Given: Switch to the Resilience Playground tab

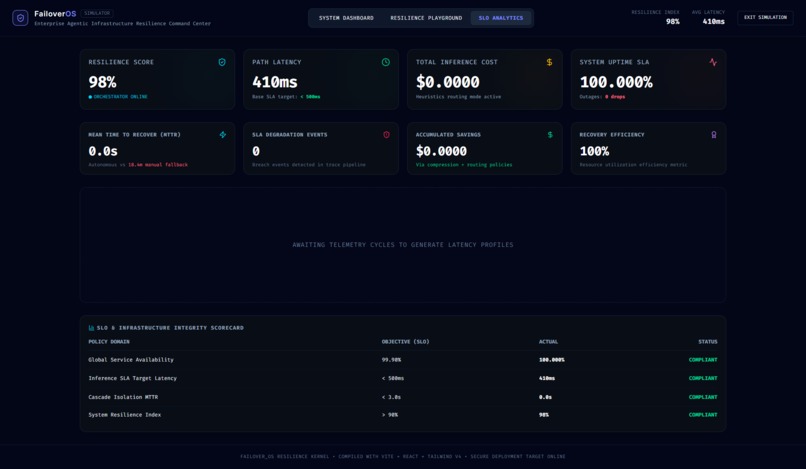Looking at the screenshot, I should click(x=426, y=18).
